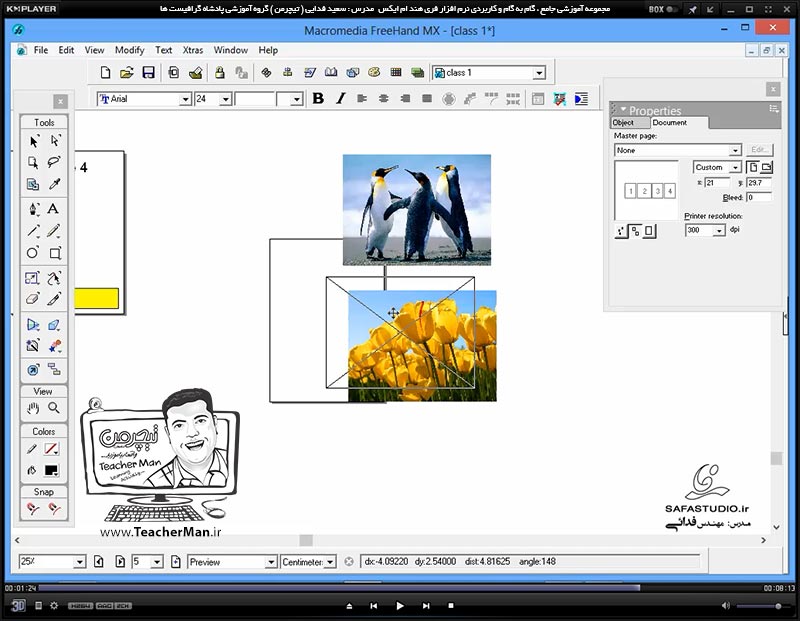Open the Xtras menu
The width and height of the screenshot is (800, 621).
tap(193, 50)
